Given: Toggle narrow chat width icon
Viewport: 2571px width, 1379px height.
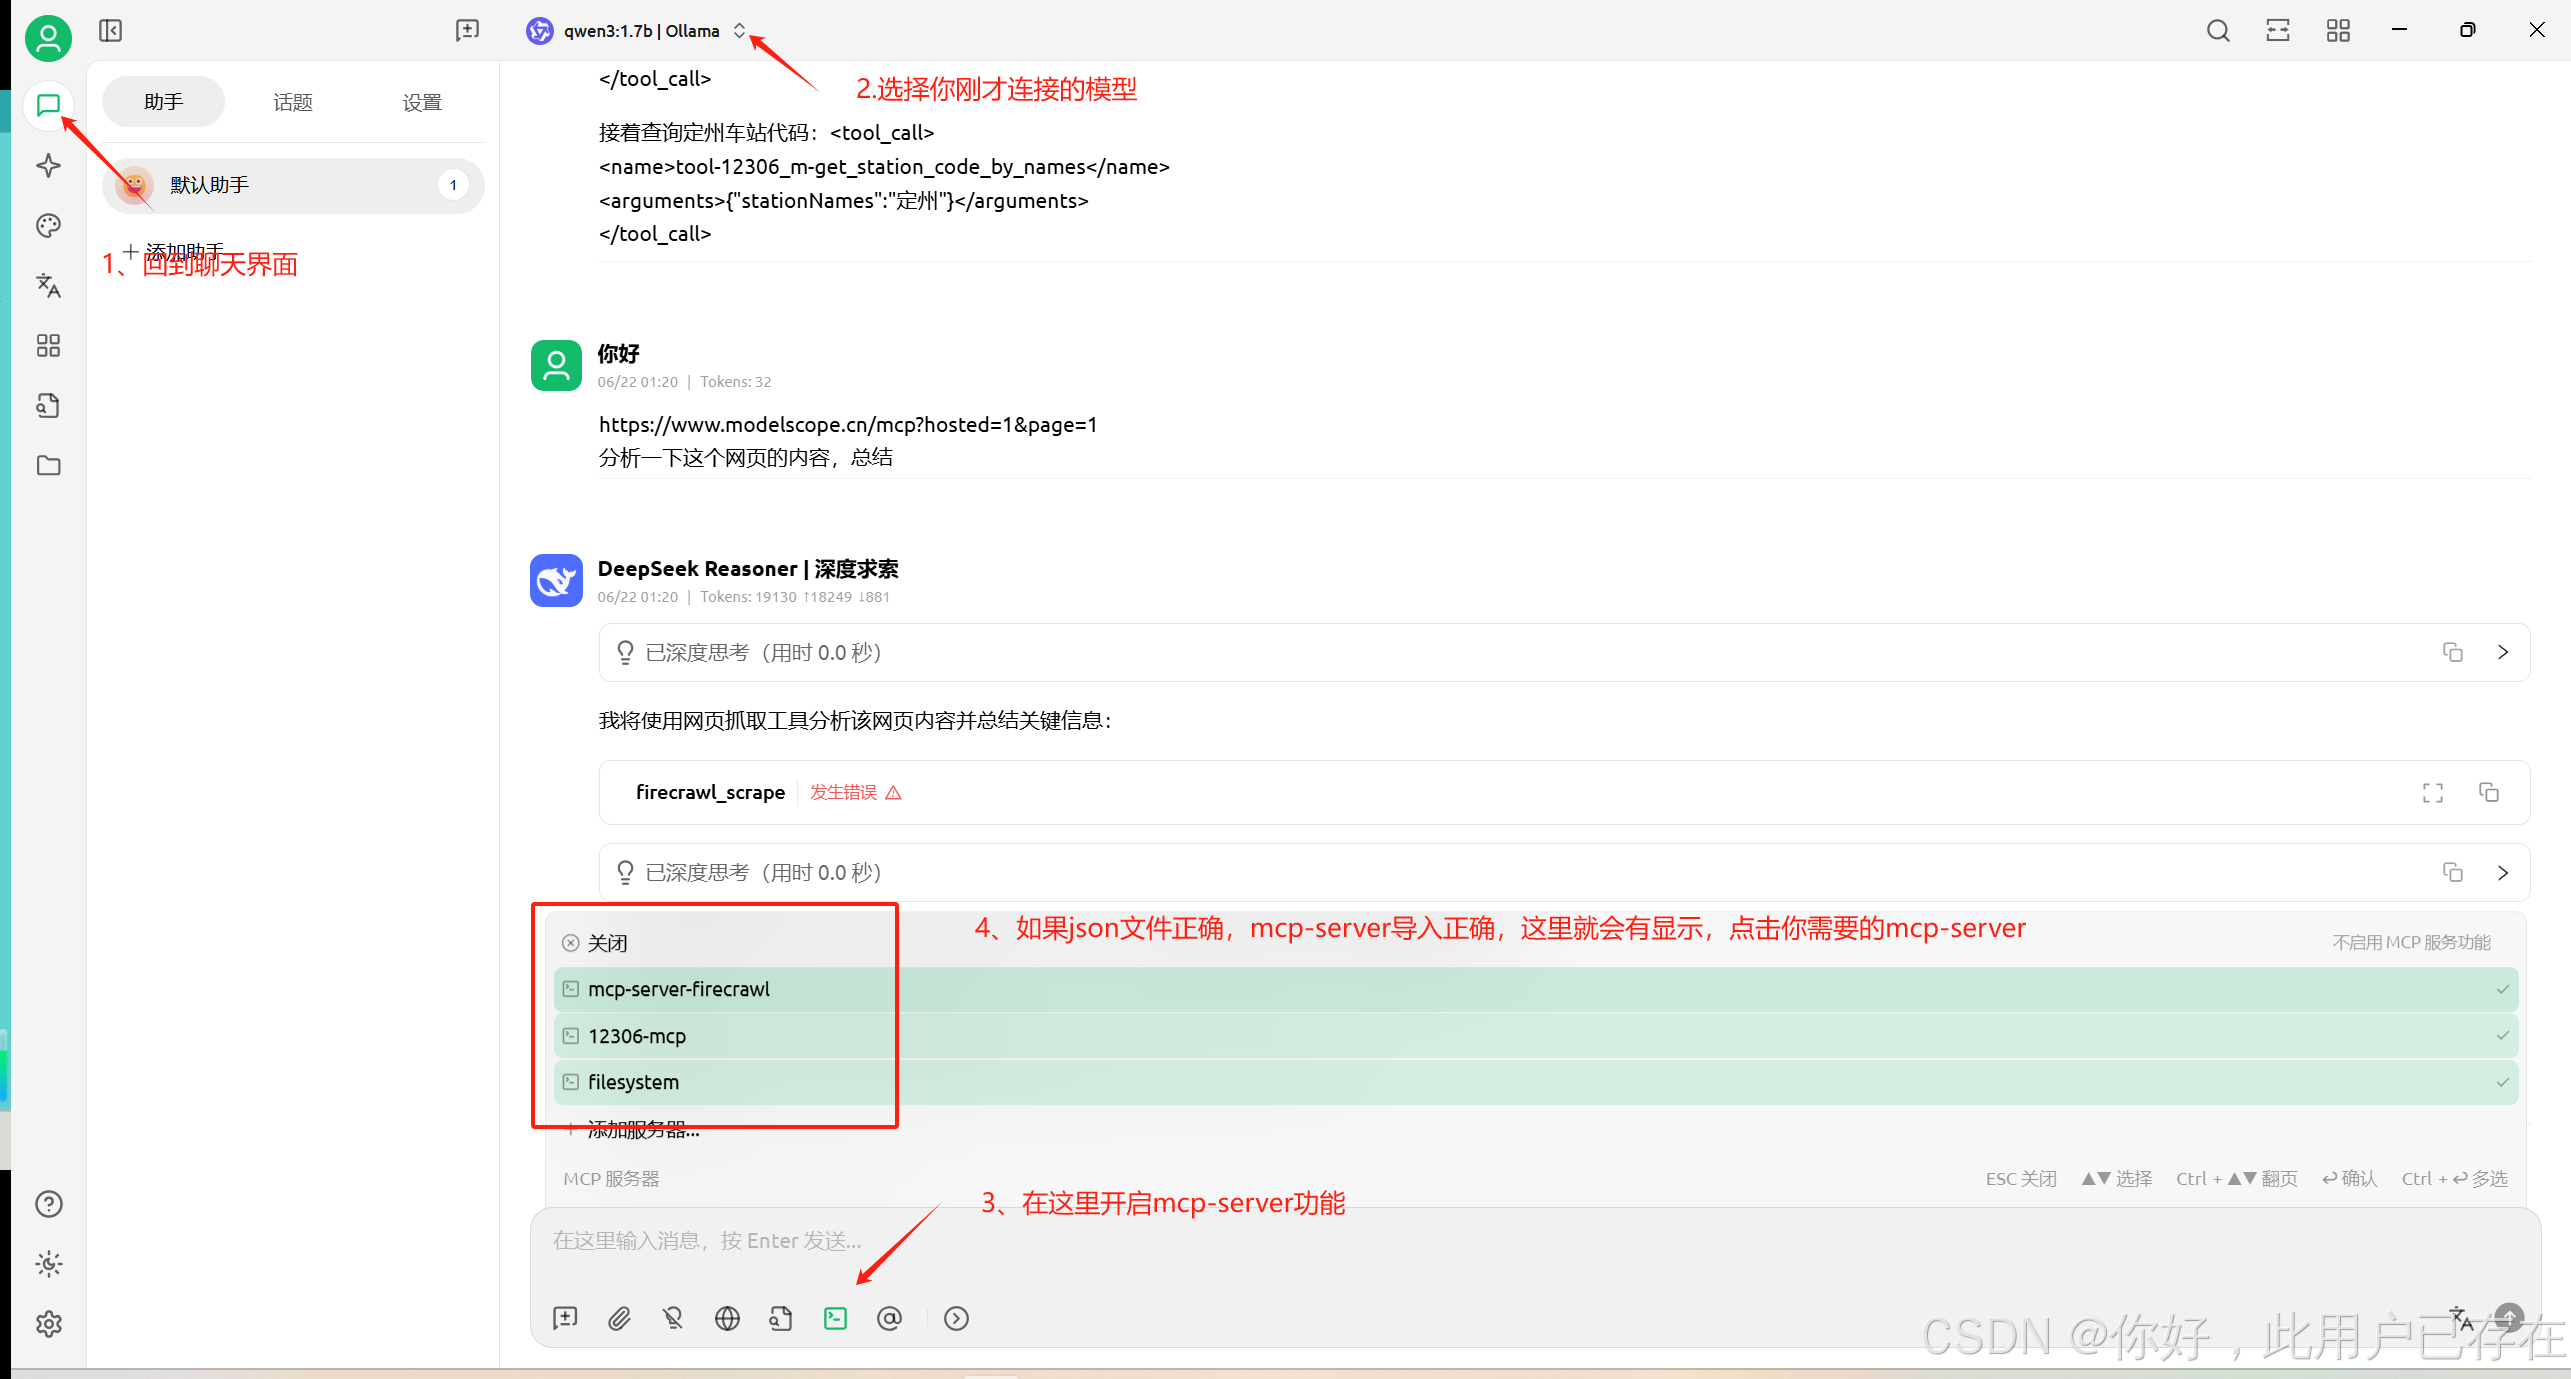Looking at the screenshot, I should pyautogui.click(x=2278, y=31).
